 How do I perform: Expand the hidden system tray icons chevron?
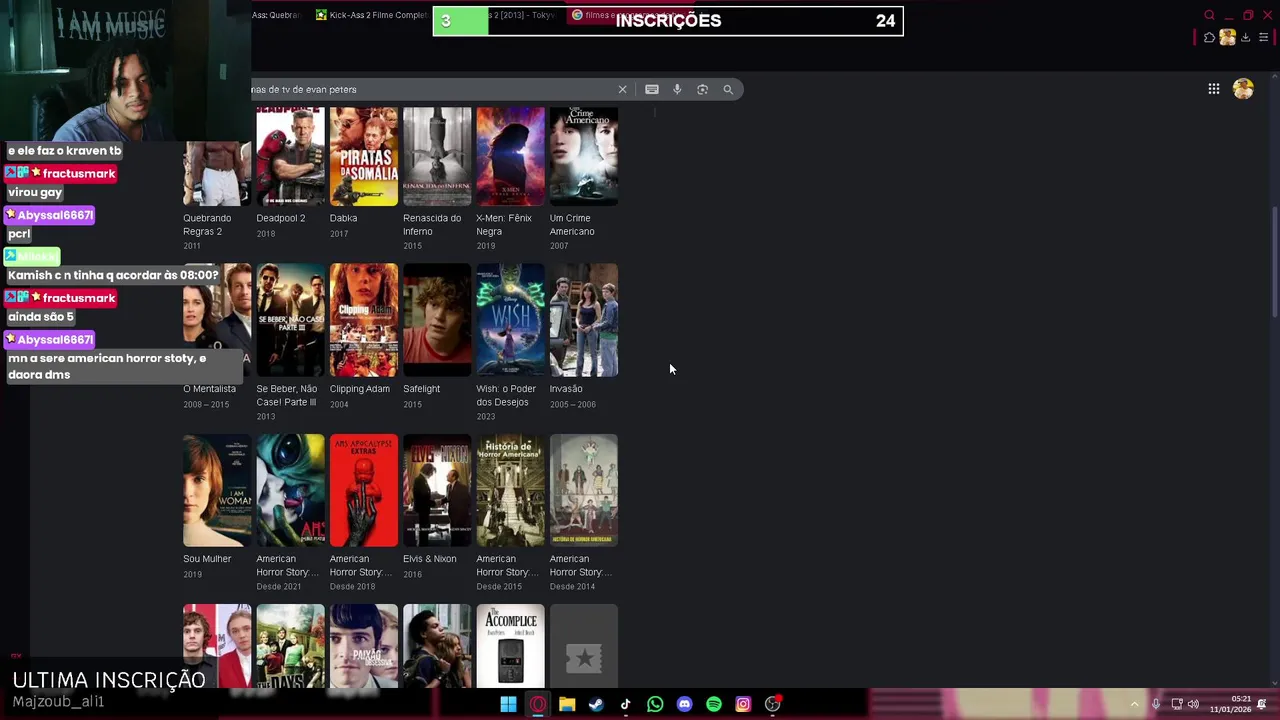point(1134,704)
